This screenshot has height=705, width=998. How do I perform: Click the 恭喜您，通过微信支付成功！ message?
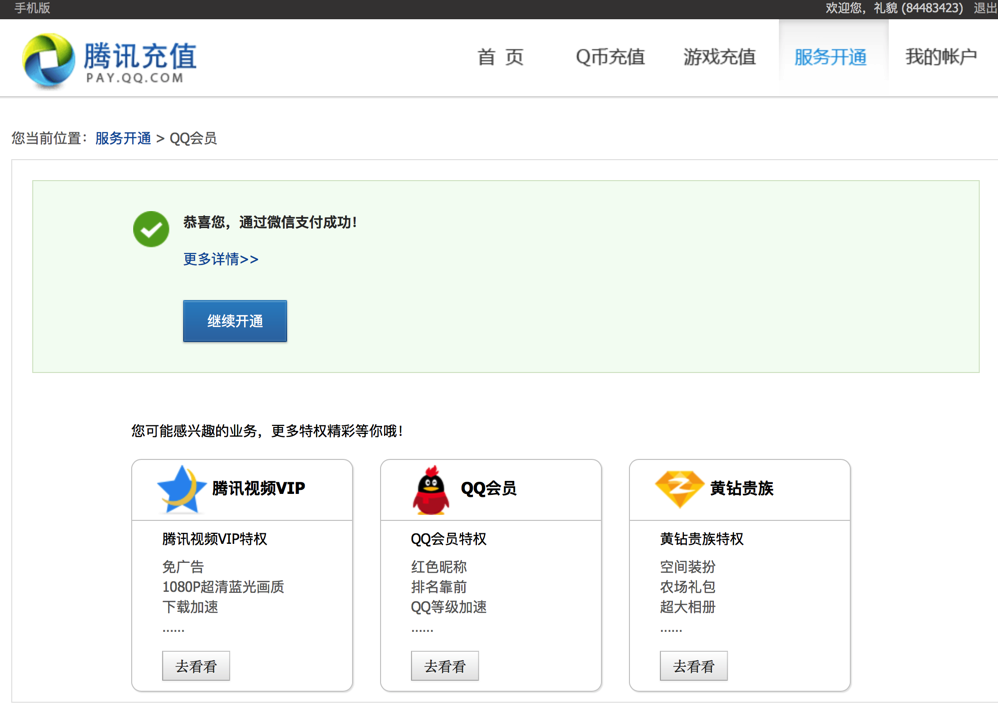pyautogui.click(x=270, y=222)
